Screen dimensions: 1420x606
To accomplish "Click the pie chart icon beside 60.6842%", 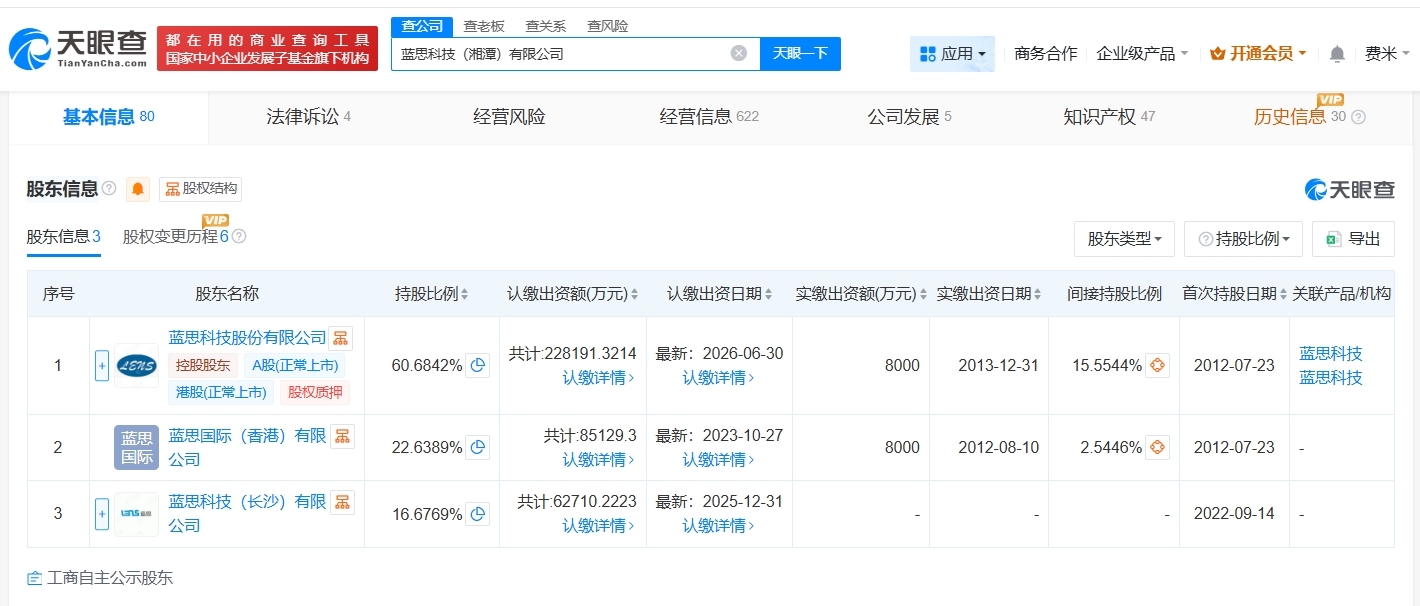I will tap(478, 366).
